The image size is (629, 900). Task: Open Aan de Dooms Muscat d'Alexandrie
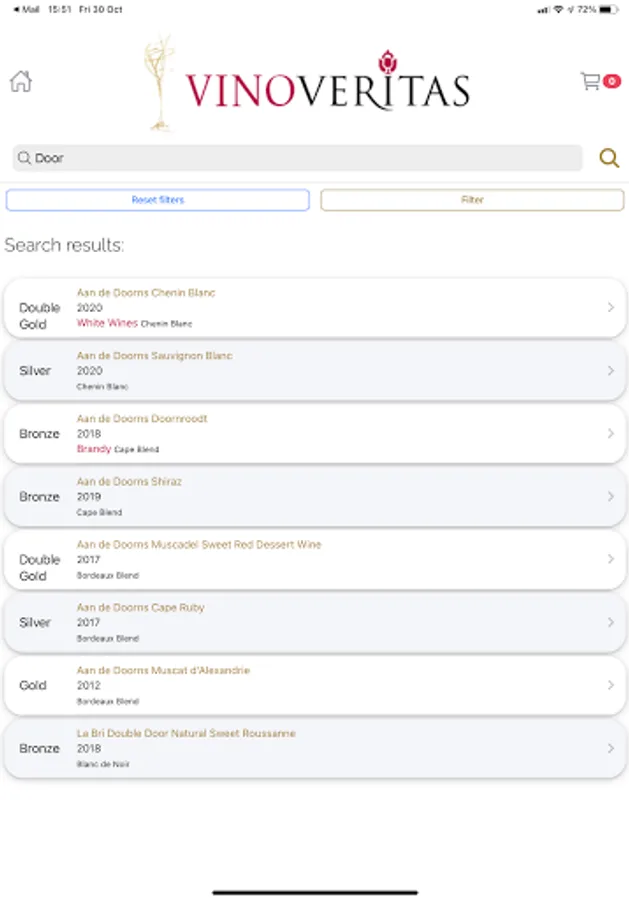(x=315, y=685)
